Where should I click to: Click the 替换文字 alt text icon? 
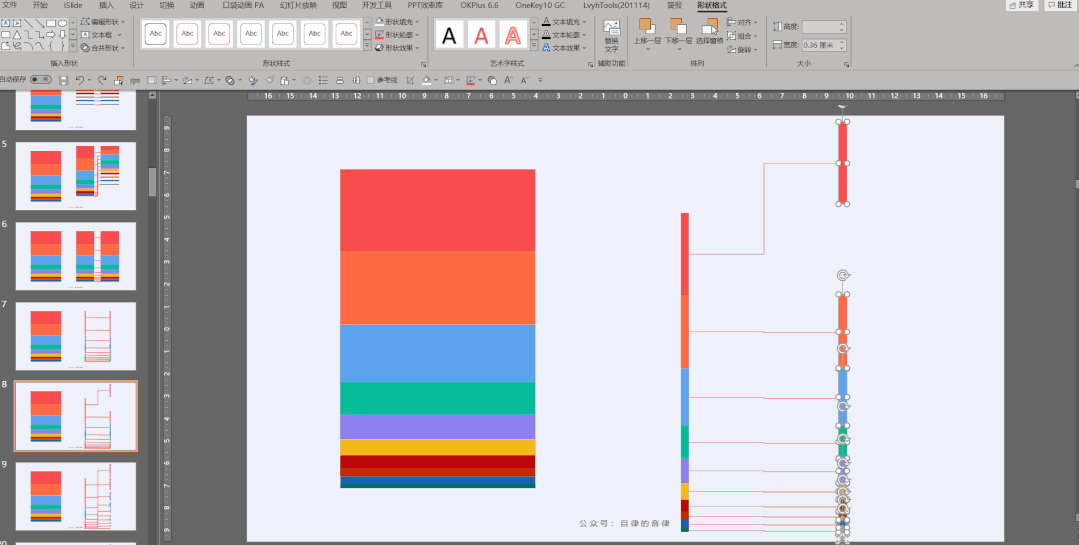coord(612,36)
